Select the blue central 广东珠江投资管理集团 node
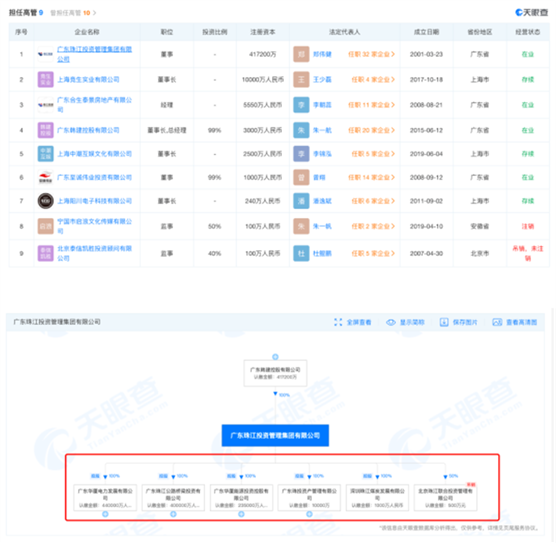 275,435
